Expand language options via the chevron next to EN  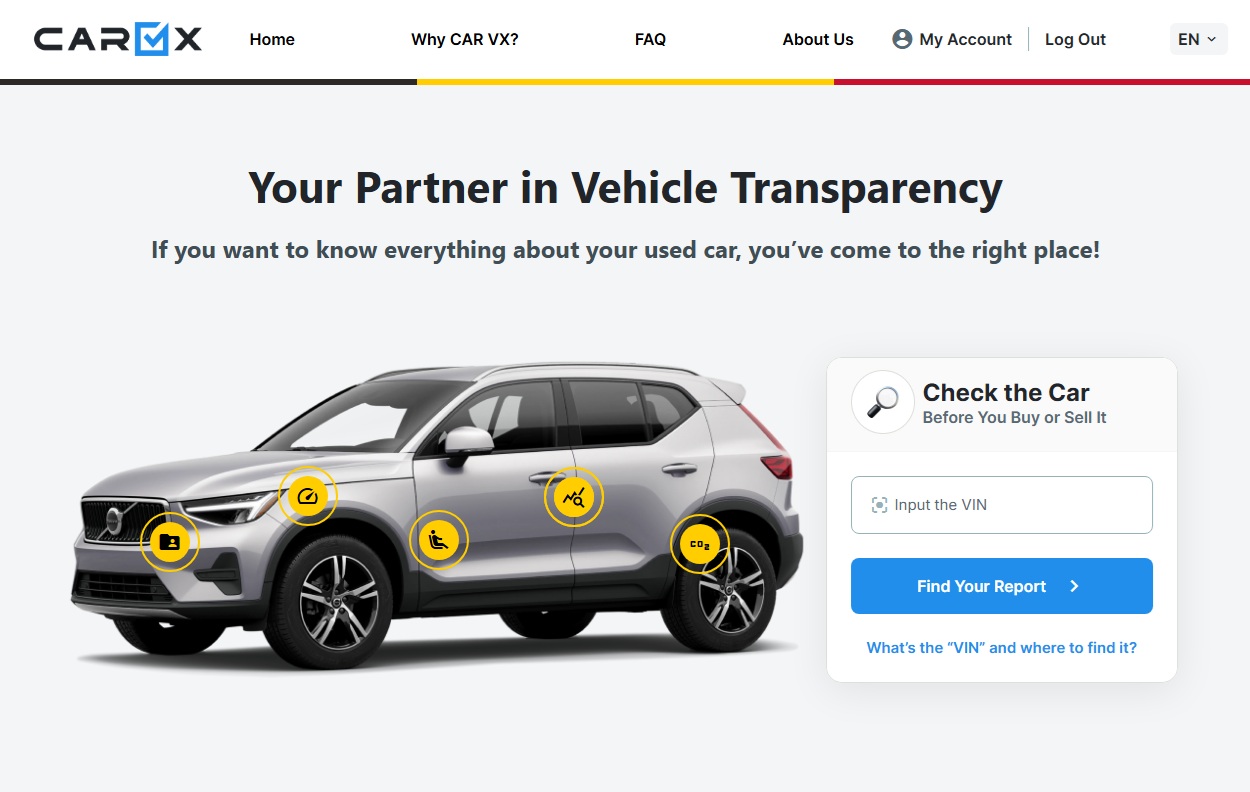(1212, 39)
